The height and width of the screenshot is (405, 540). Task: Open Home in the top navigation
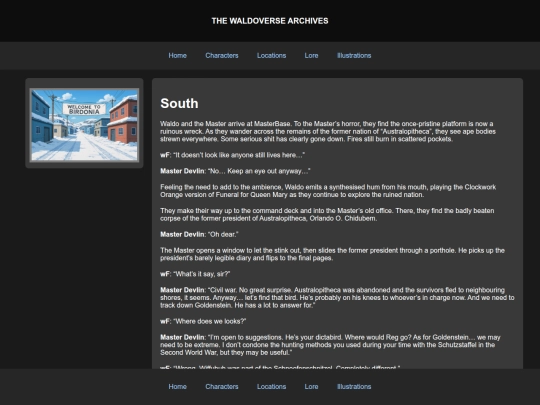(x=177, y=55)
